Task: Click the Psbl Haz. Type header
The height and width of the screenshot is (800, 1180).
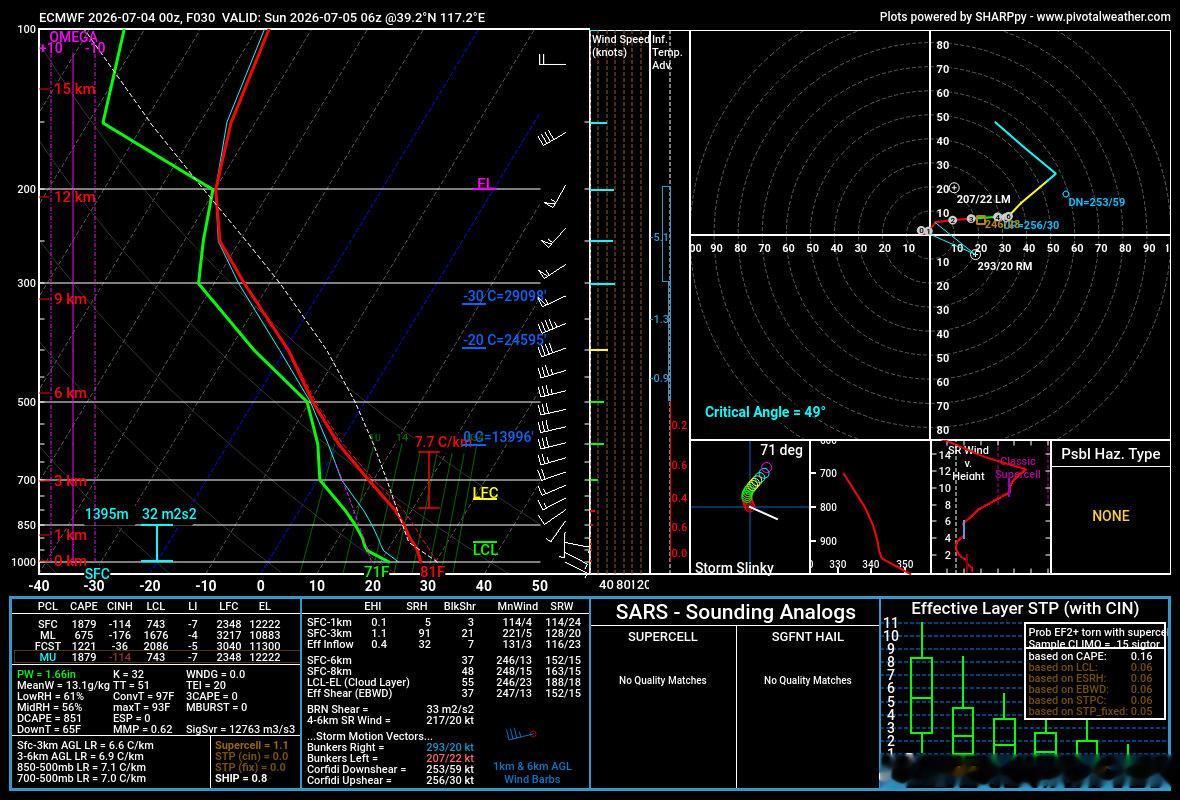Action: click(x=1110, y=454)
